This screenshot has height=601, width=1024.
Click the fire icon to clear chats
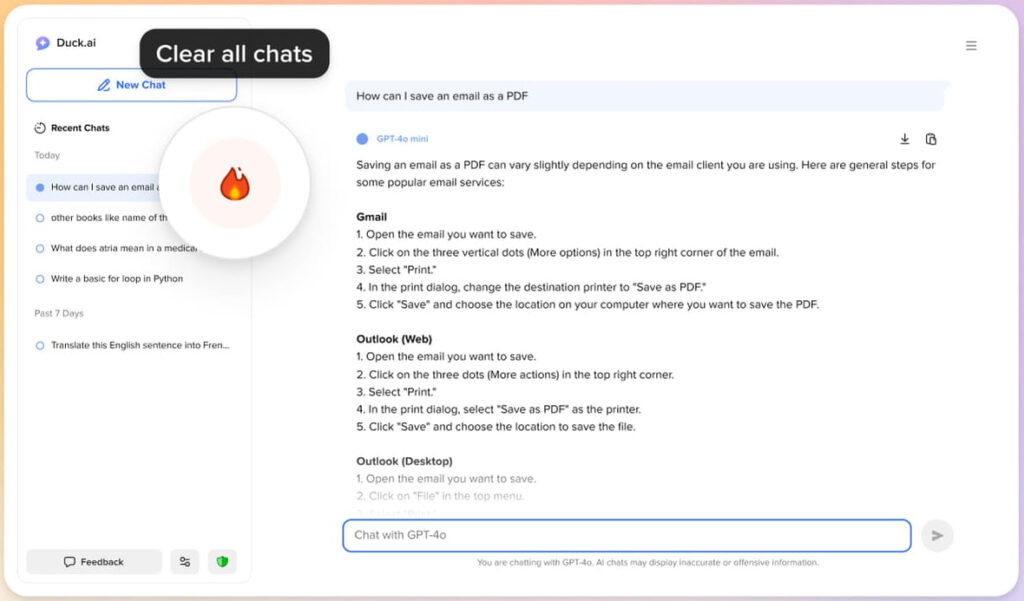point(234,184)
